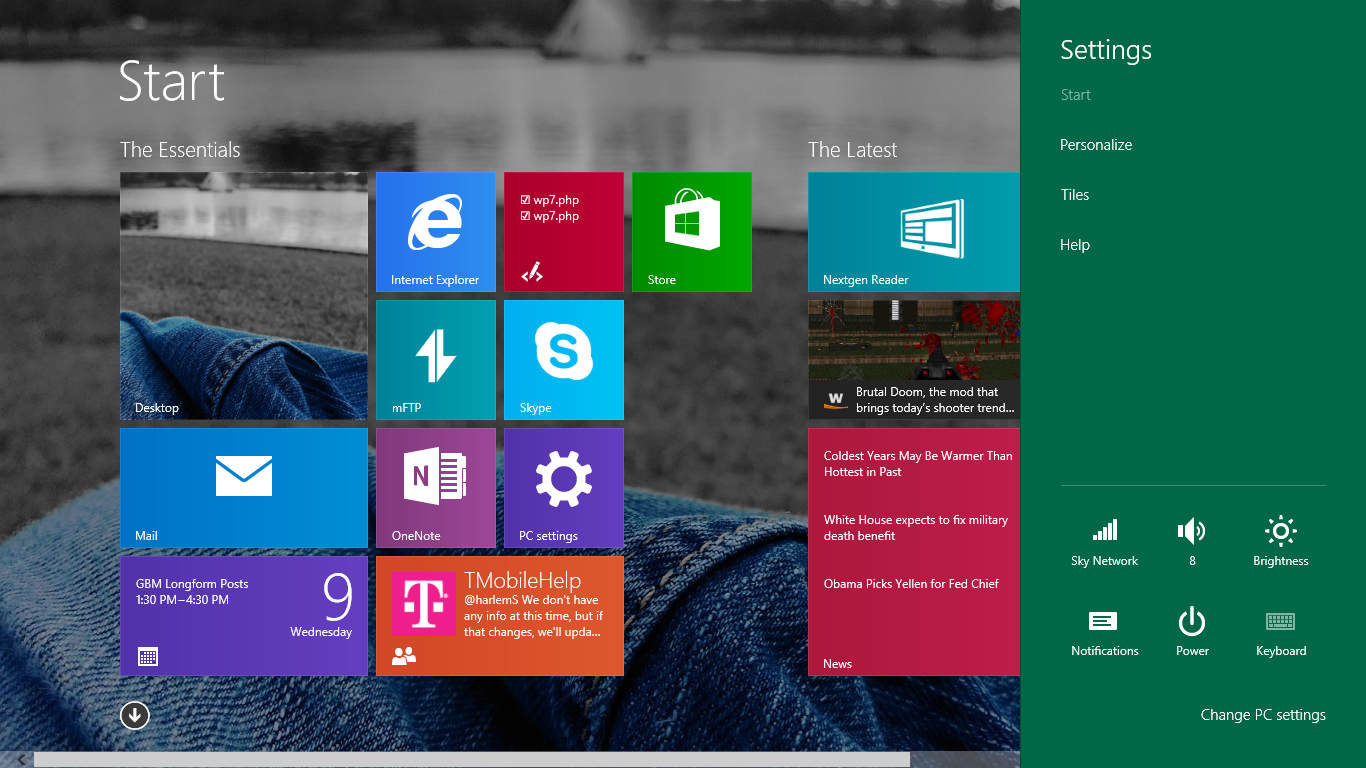Open Internet Explorer from its tile
1366x768 pixels.
click(435, 231)
